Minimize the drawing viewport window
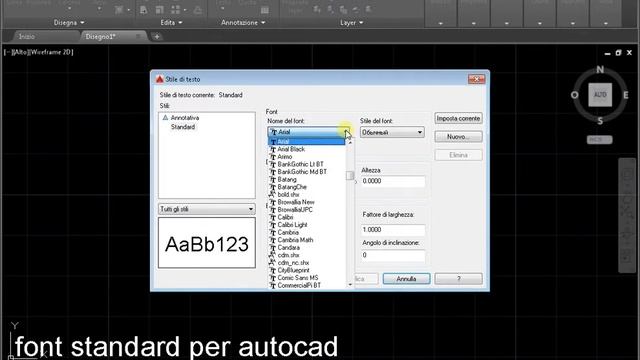Viewport: 640px width, 360px height. 607,53
